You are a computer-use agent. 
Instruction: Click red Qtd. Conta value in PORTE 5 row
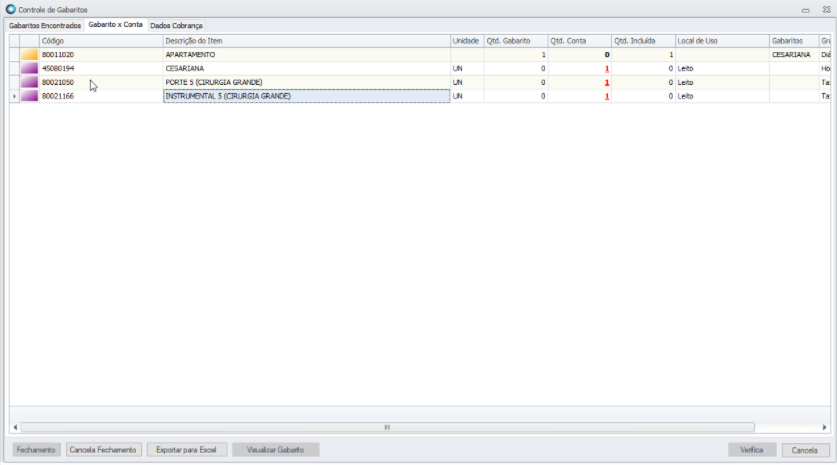[x=606, y=82]
